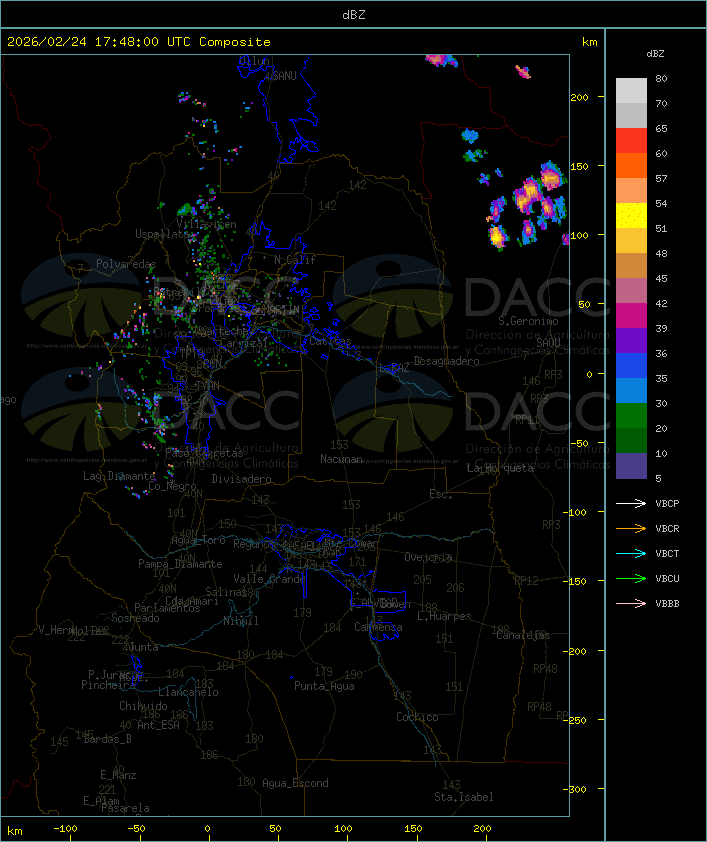Click the Polvaredas map label
The image size is (707, 842).
coord(126,264)
